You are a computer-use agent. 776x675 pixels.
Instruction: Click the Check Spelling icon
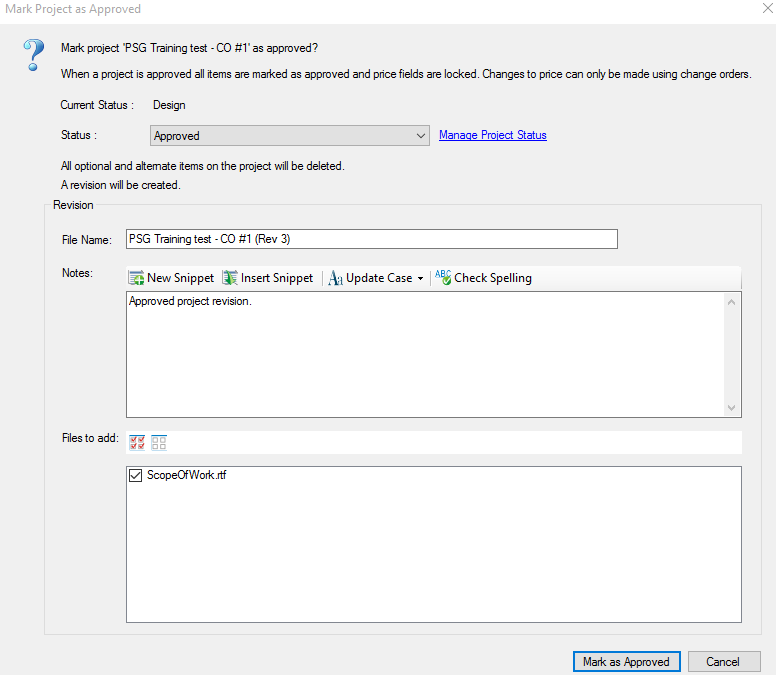point(443,278)
